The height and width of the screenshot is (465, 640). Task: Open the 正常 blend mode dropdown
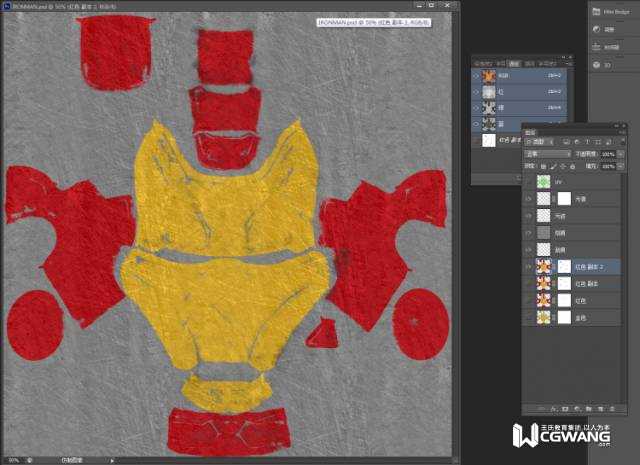[548, 154]
